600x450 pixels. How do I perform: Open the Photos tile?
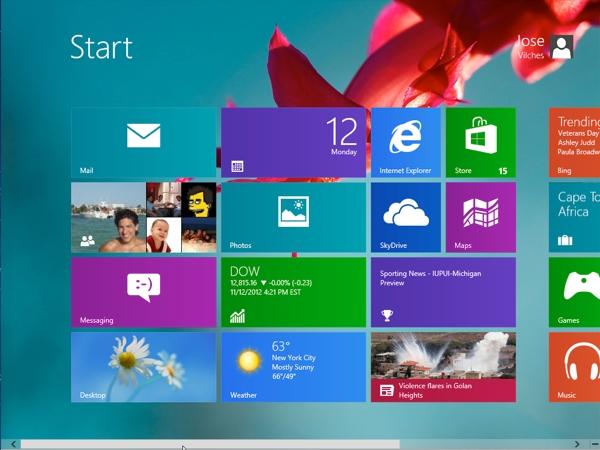[x=293, y=217]
